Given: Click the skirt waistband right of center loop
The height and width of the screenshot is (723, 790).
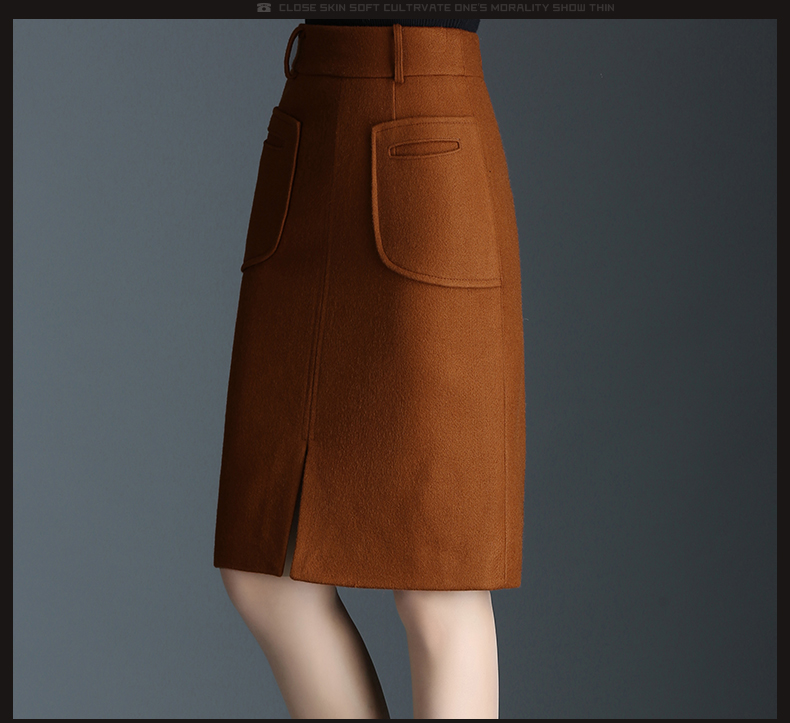Looking at the screenshot, I should (450, 55).
